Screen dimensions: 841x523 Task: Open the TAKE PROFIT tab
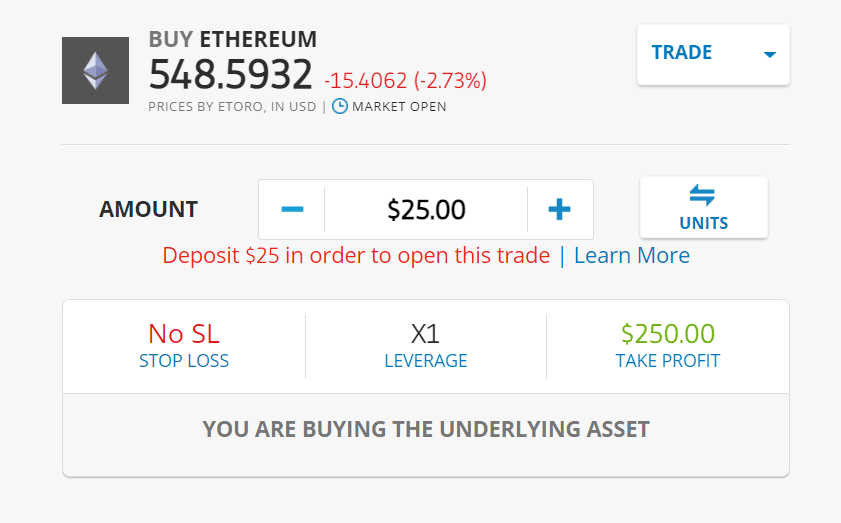[668, 360]
